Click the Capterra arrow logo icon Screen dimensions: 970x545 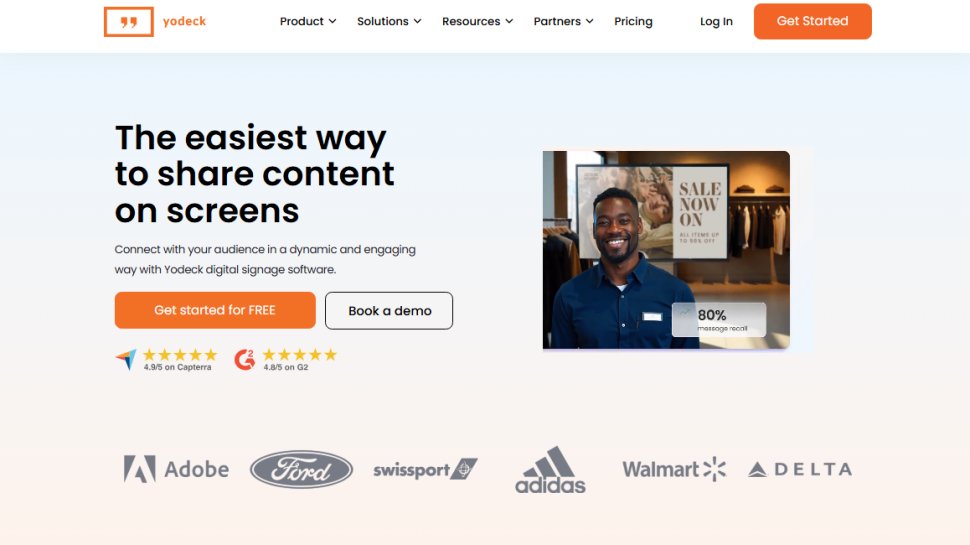126,359
